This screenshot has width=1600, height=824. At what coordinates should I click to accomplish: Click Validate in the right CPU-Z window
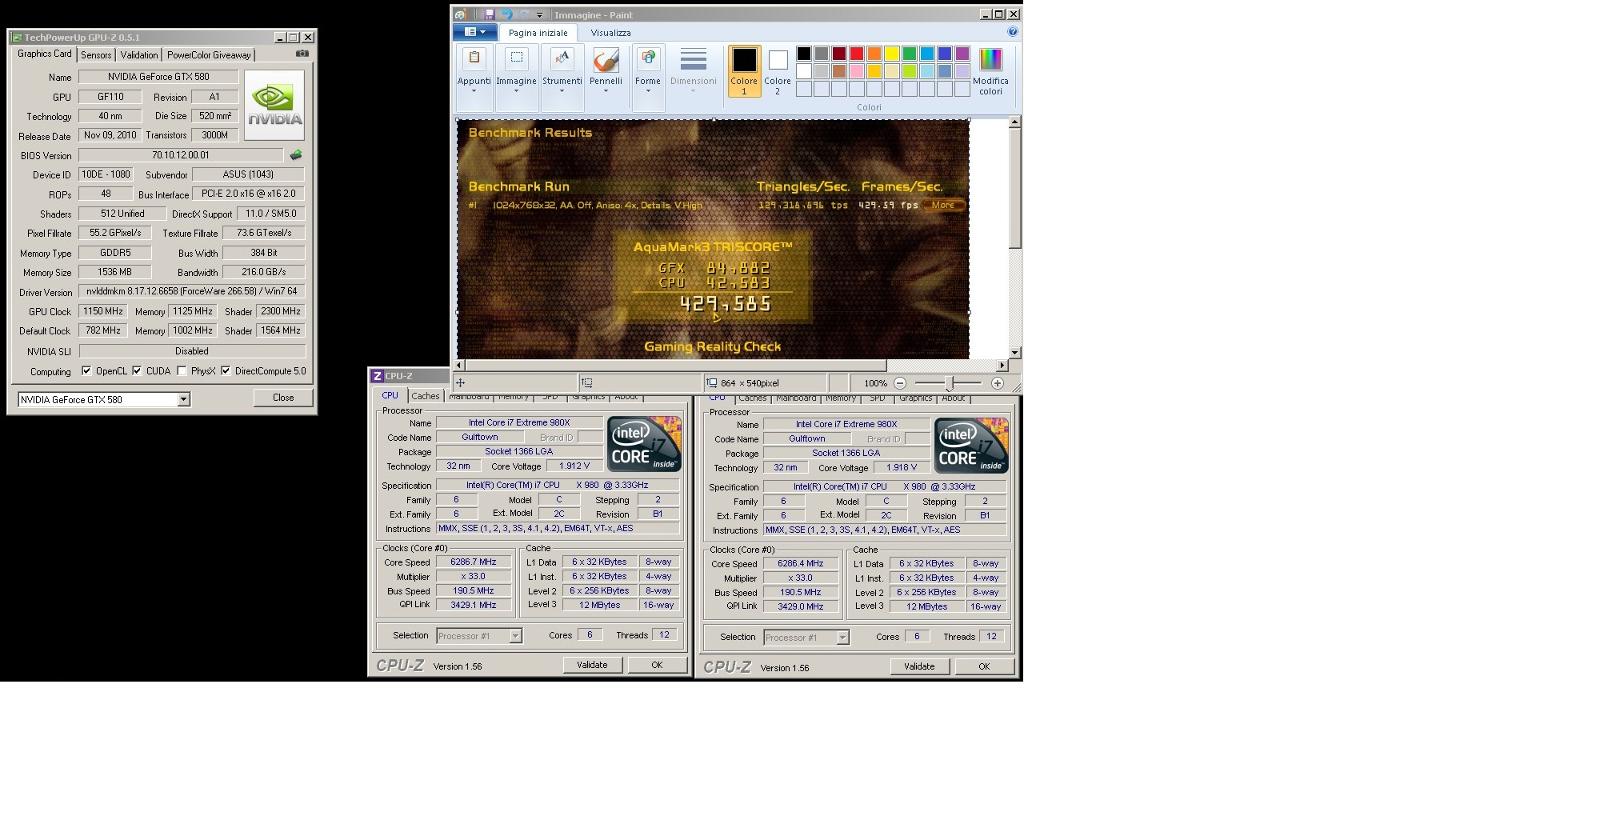919,666
